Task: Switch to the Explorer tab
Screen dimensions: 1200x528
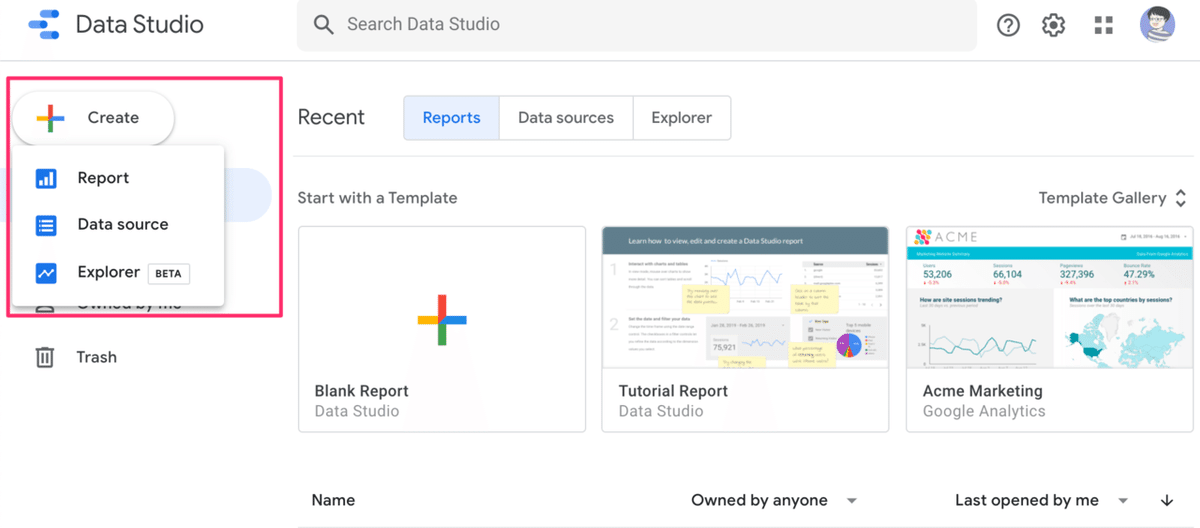Action: (x=681, y=118)
